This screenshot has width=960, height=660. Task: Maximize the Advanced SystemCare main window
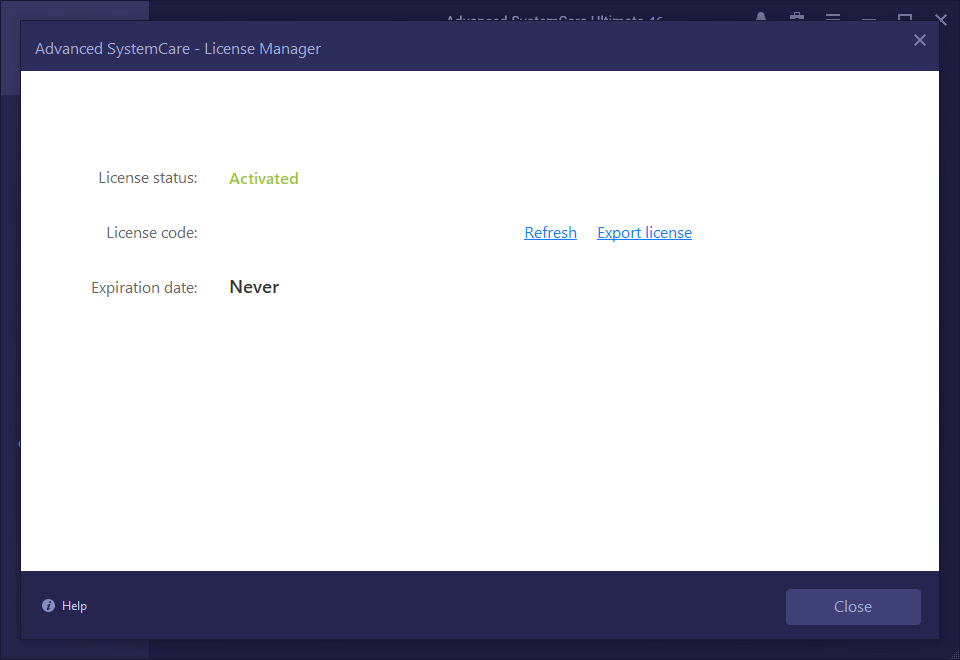pyautogui.click(x=905, y=18)
